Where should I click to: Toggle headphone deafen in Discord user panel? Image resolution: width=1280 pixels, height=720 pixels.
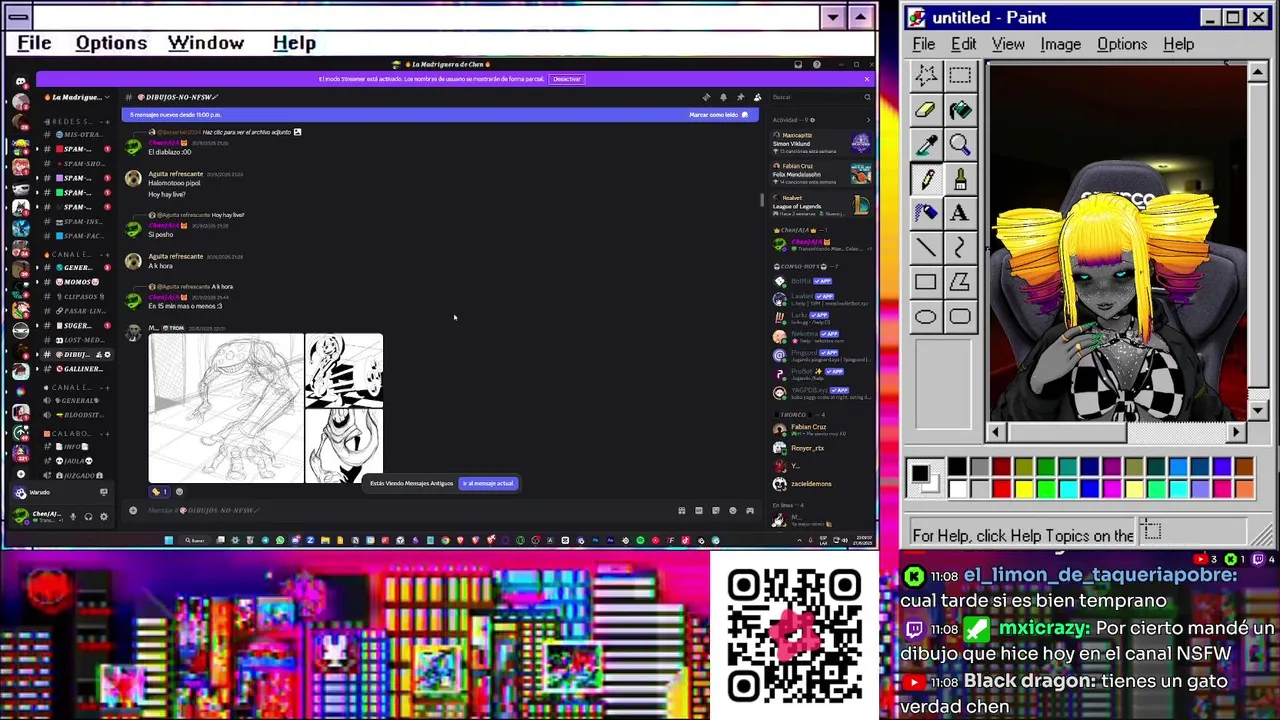[x=88, y=516]
